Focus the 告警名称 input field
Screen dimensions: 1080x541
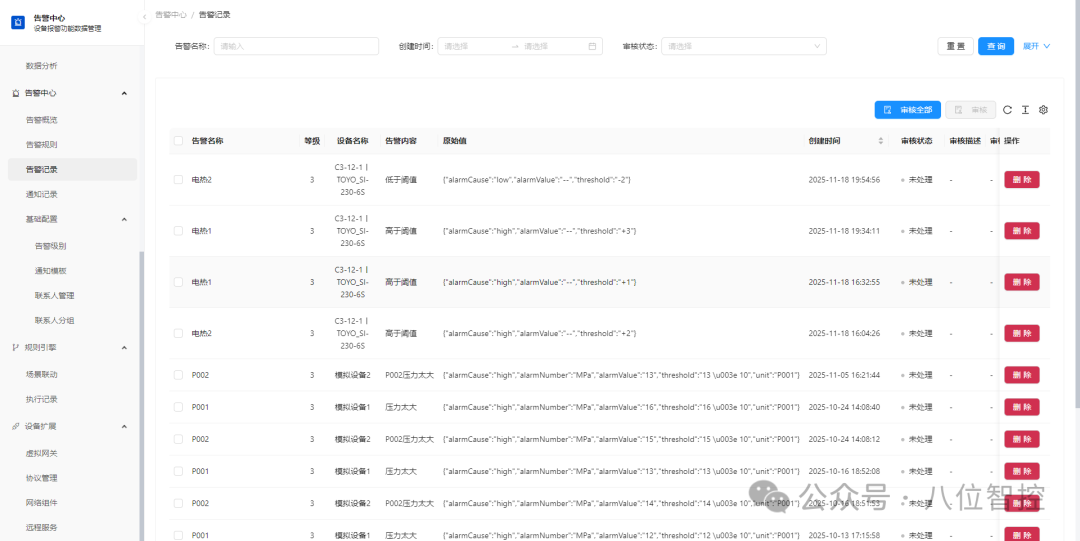[x=296, y=46]
